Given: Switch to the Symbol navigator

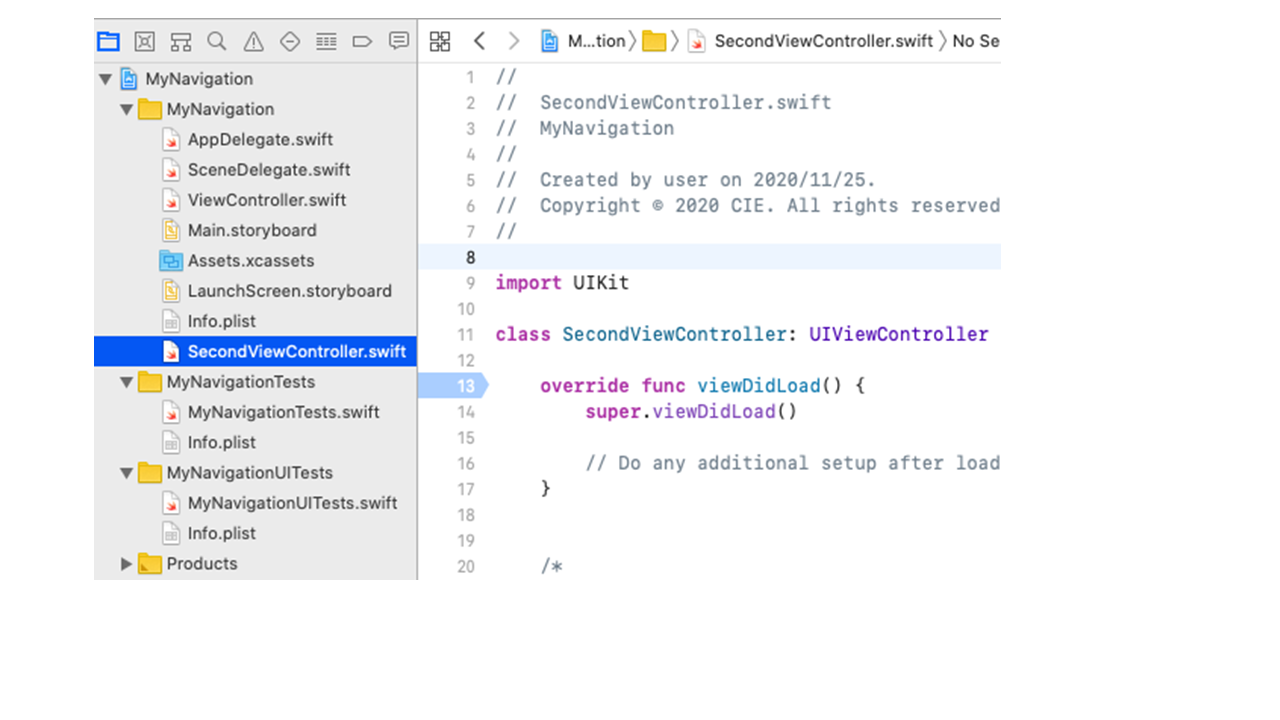Looking at the screenshot, I should pyautogui.click(x=181, y=41).
